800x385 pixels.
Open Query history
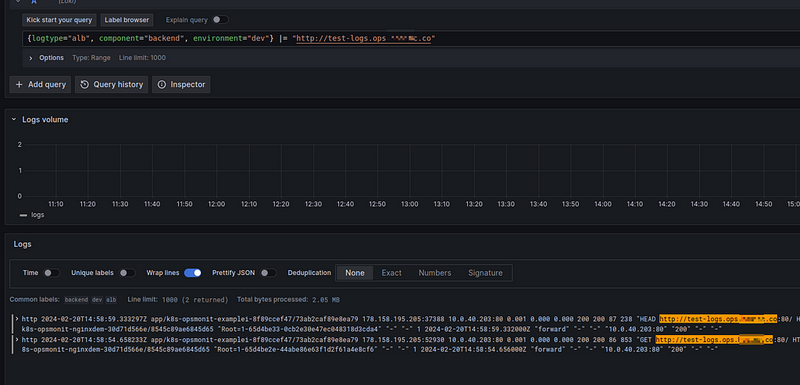pos(112,85)
